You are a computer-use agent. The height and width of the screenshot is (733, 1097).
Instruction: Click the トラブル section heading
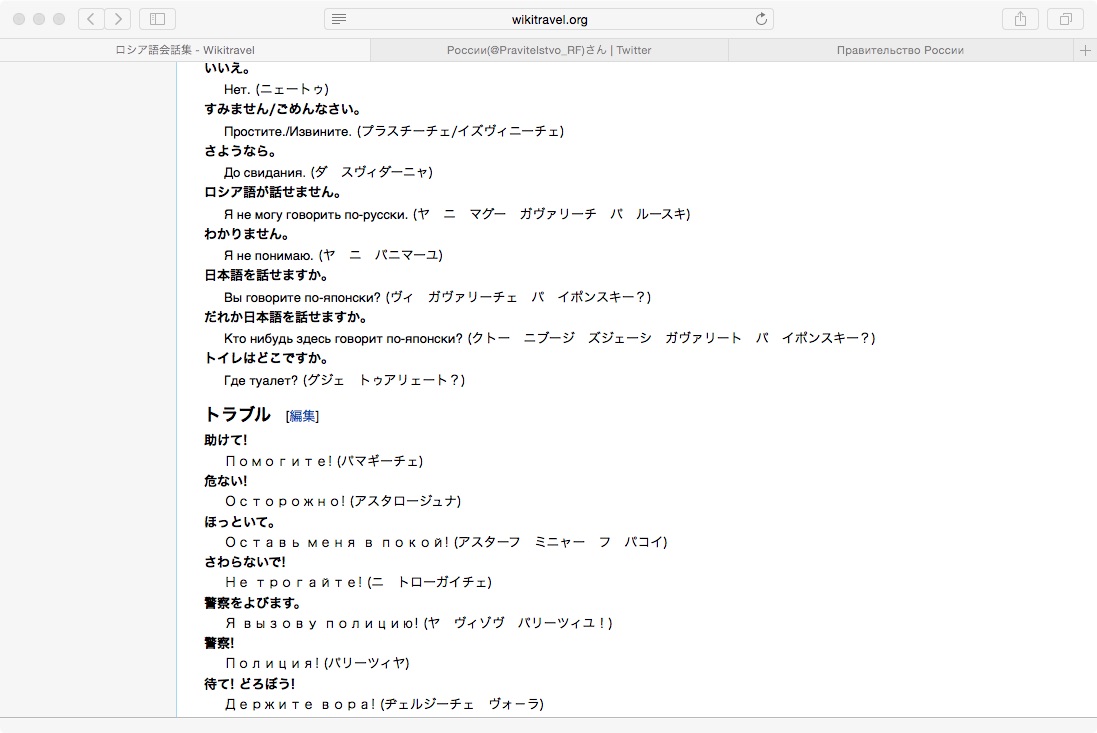click(x=237, y=414)
